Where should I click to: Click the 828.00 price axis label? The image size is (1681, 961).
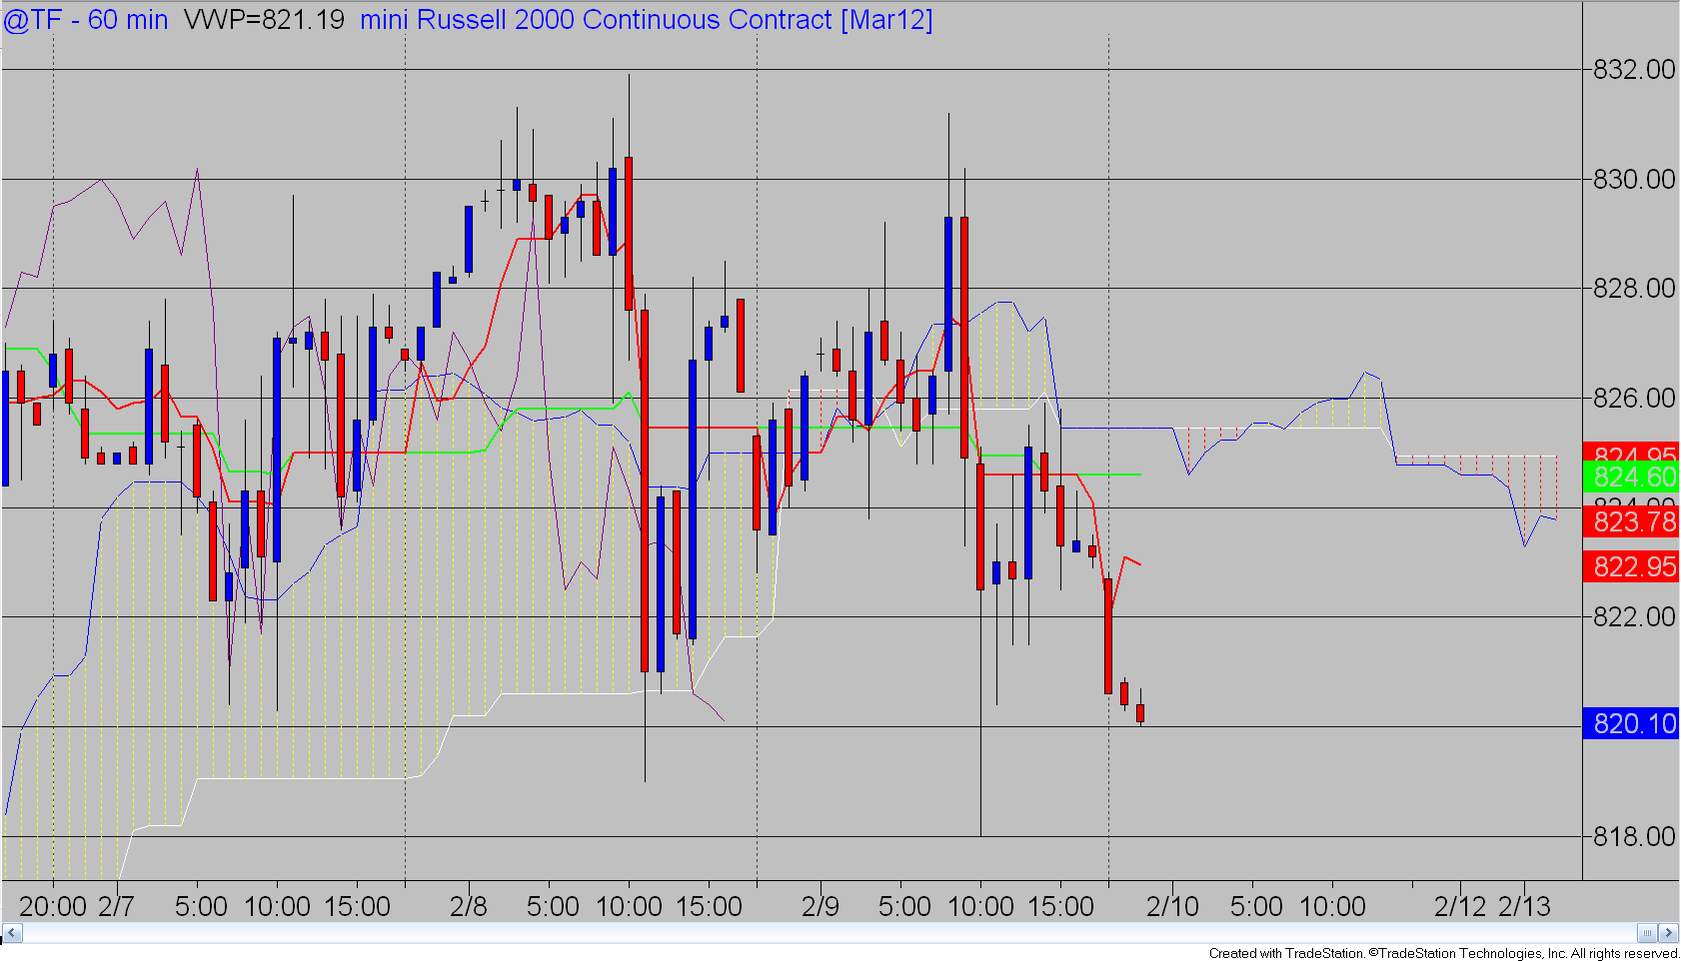[x=1634, y=288]
